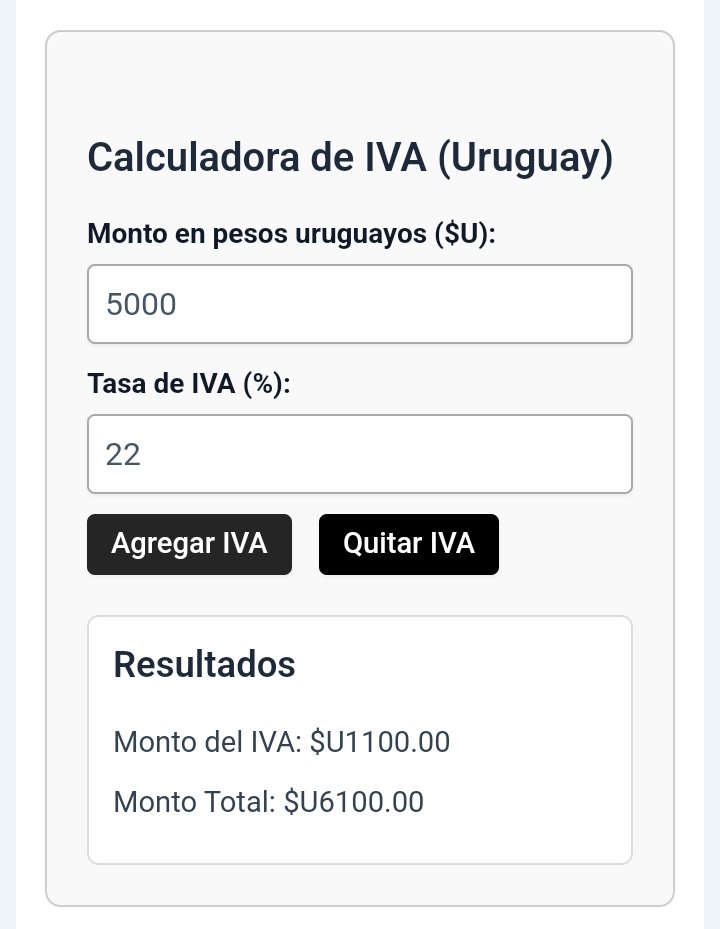Viewport: 720px width, 929px height.
Task: Click the Tasa de IVA (%) label
Action: coord(189,383)
